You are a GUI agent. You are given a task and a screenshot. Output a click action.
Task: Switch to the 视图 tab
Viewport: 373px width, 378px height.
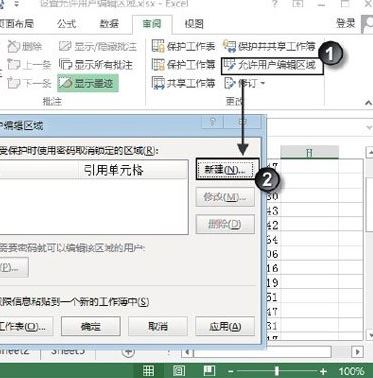point(194,24)
